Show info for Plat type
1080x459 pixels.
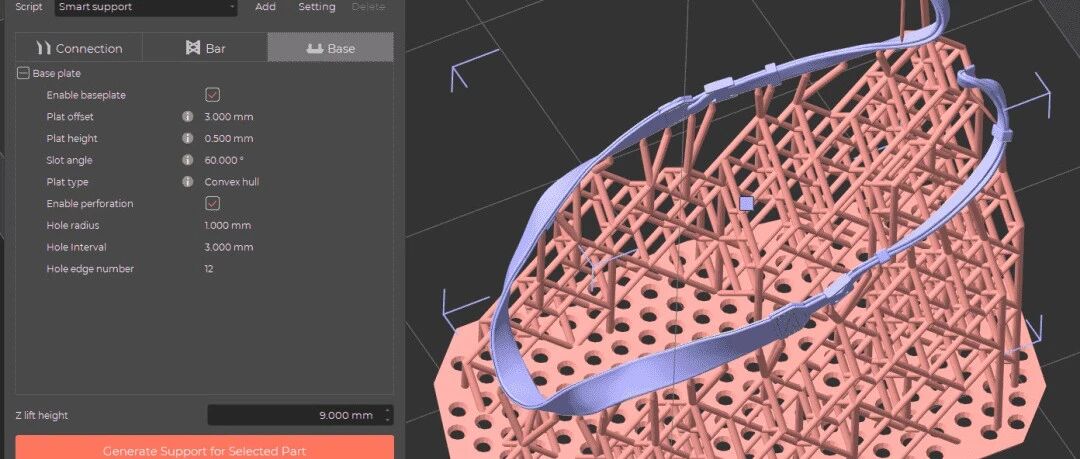click(x=187, y=182)
